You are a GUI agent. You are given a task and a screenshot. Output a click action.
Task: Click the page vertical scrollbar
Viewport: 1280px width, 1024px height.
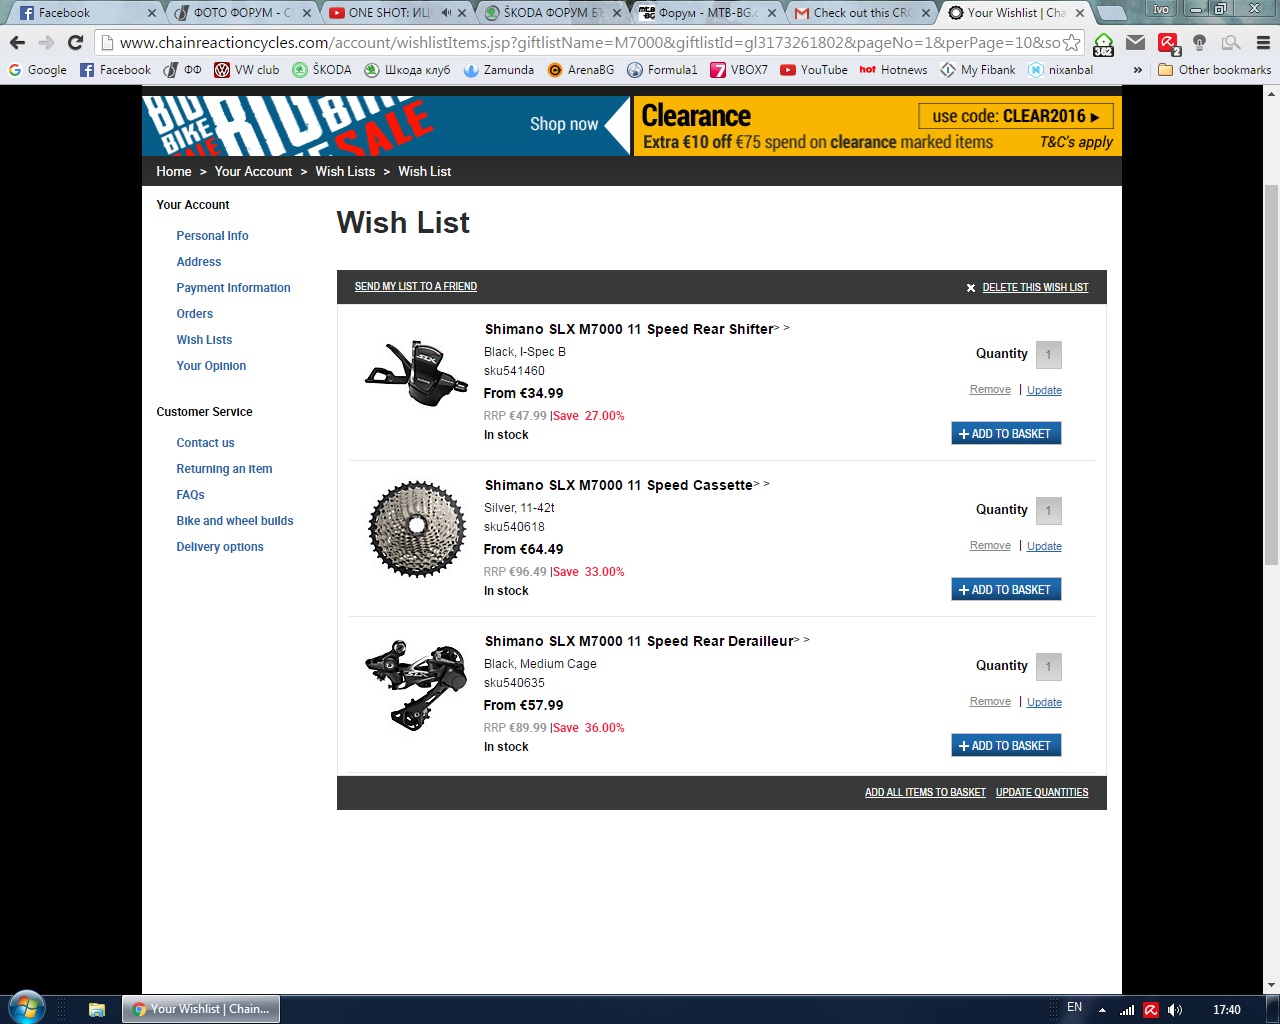click(x=1271, y=540)
